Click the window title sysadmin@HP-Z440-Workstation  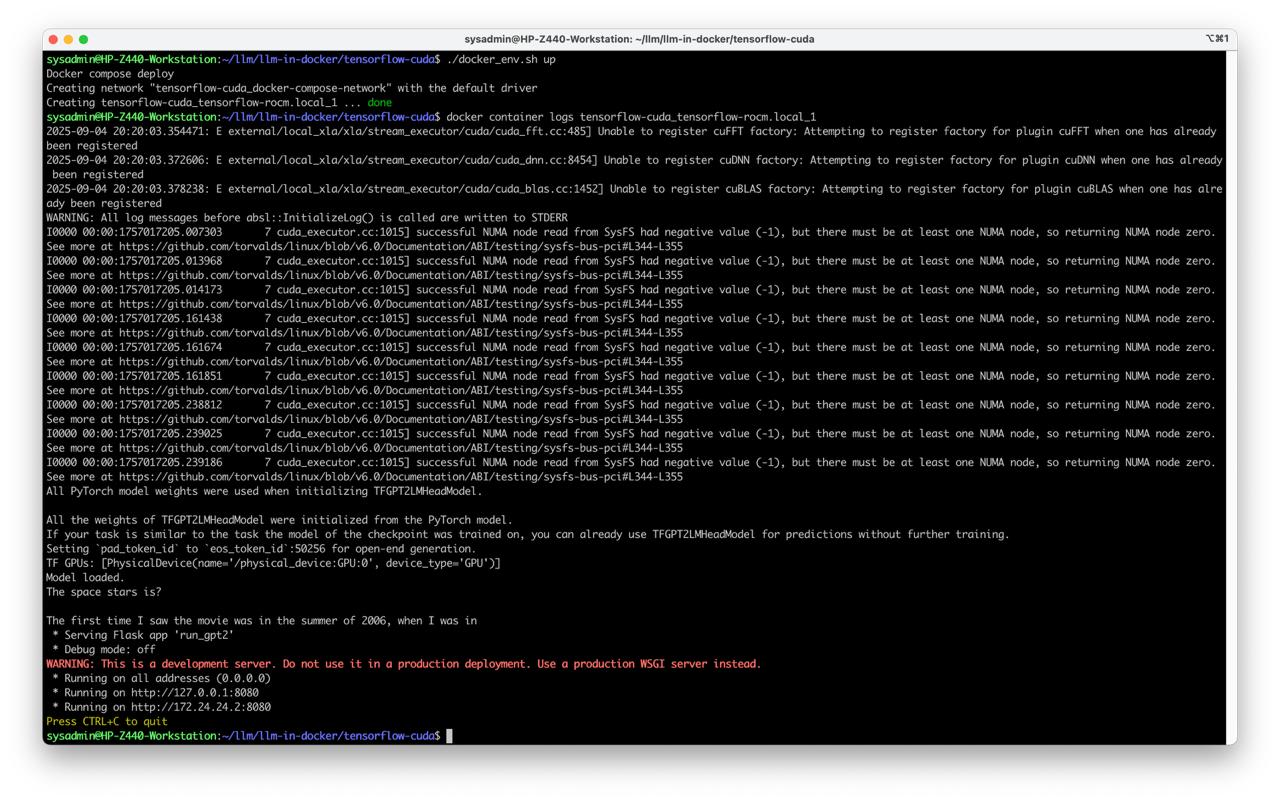639,39
